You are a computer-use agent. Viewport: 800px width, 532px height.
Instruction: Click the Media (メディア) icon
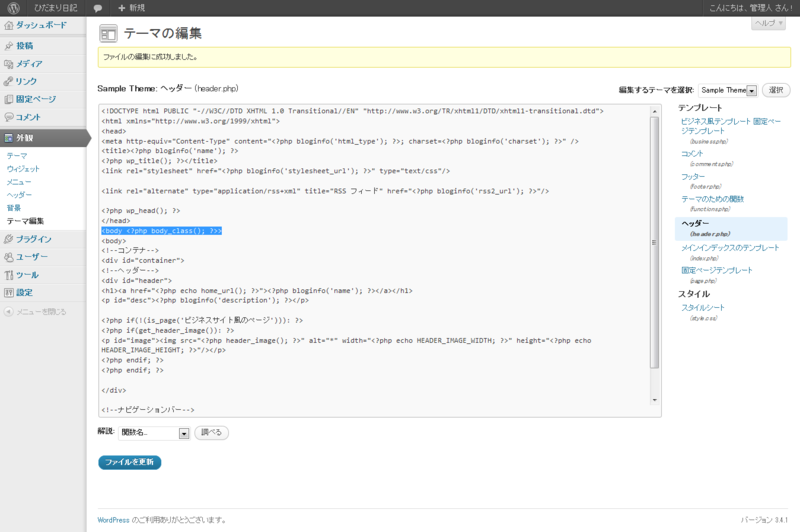9,64
